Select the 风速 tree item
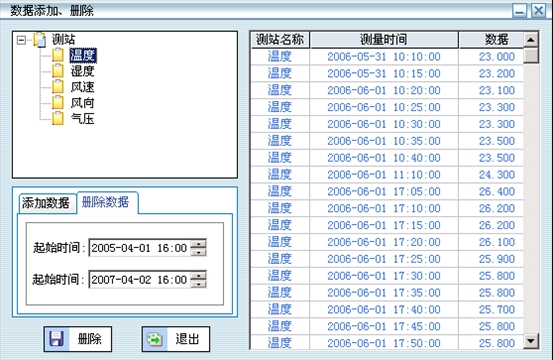The height and width of the screenshot is (360, 553). (x=83, y=87)
